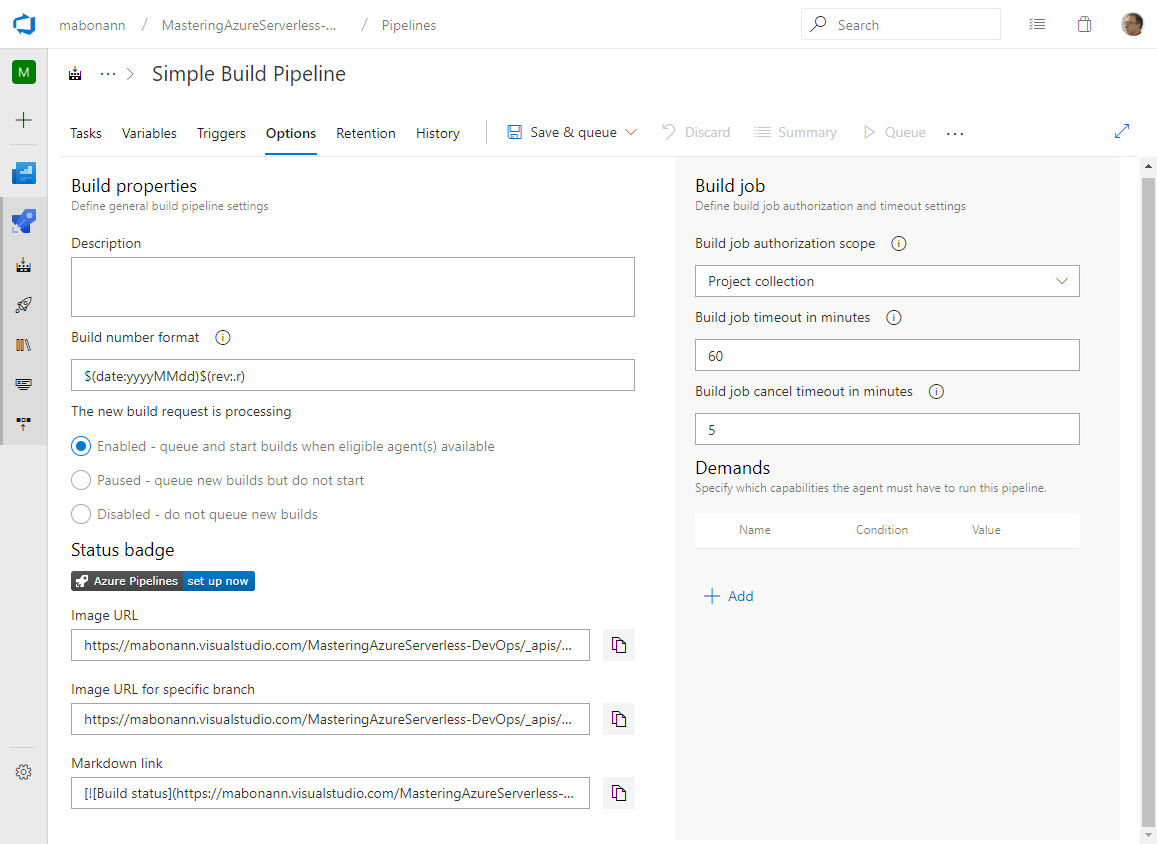The height and width of the screenshot is (844, 1157).
Task: Show info for Build number format
Action: (222, 337)
